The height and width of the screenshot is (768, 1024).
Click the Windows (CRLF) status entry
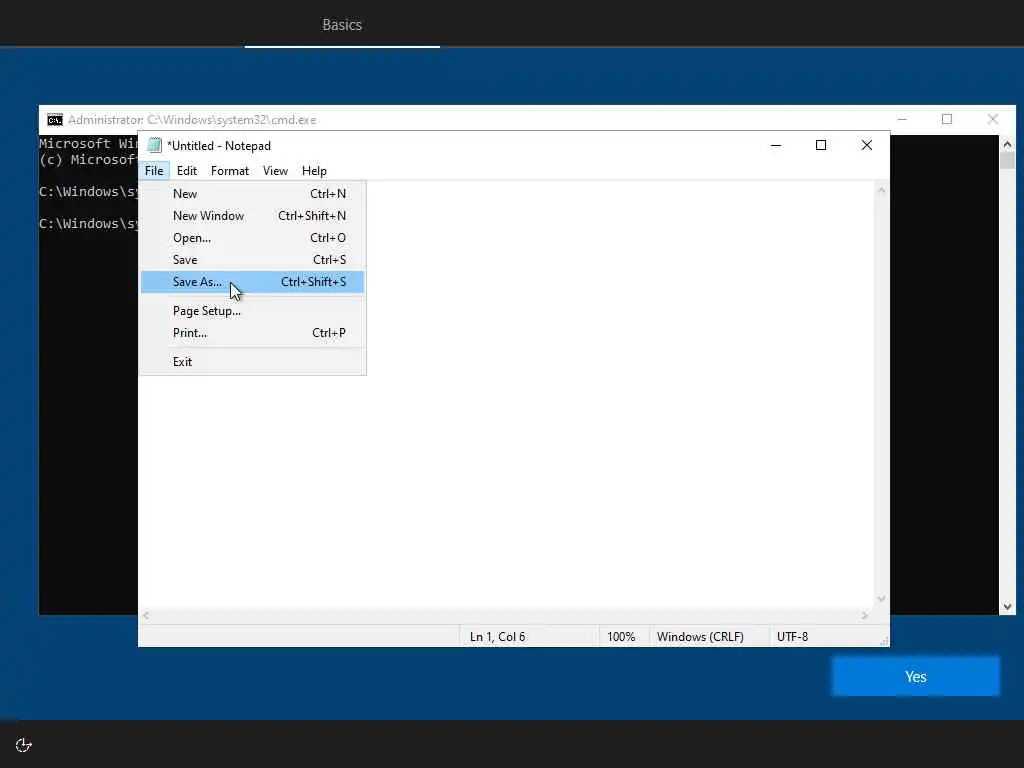coord(700,637)
